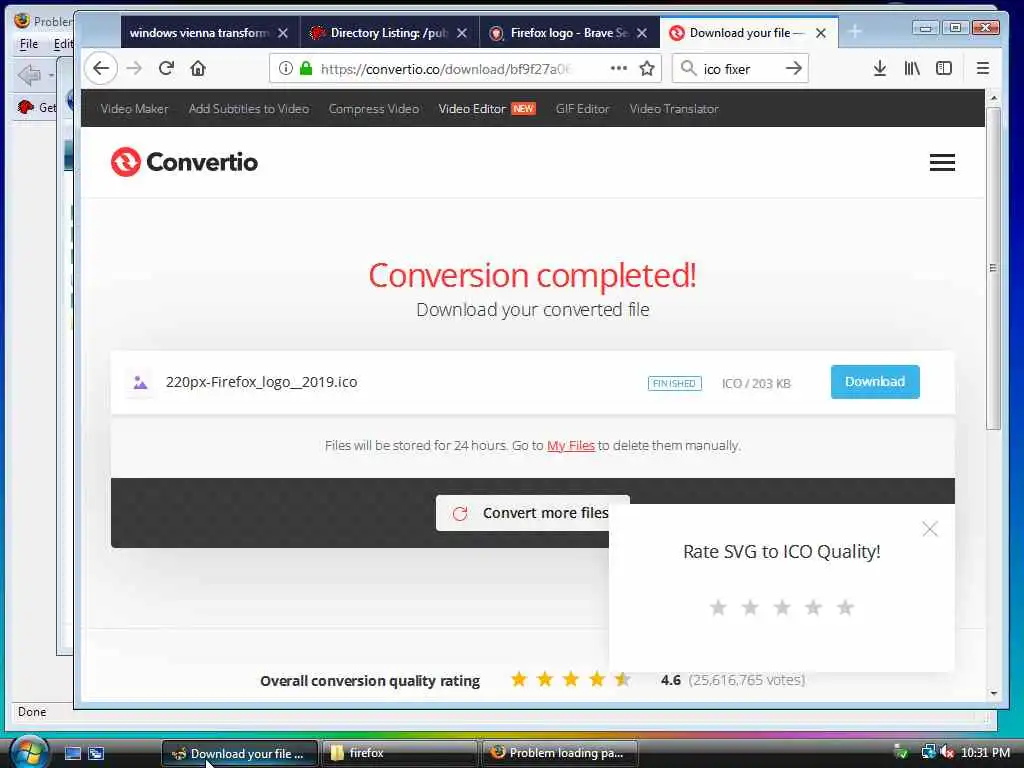Screen dimensions: 1024x768
Task: Show site information icon in address bar
Action: point(285,68)
